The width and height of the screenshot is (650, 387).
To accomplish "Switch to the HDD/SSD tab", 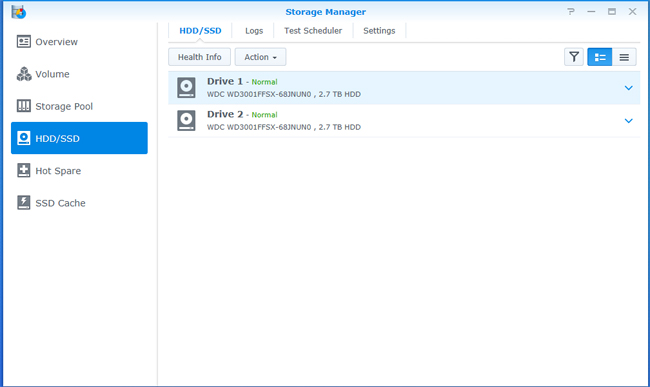I will pyautogui.click(x=200, y=31).
